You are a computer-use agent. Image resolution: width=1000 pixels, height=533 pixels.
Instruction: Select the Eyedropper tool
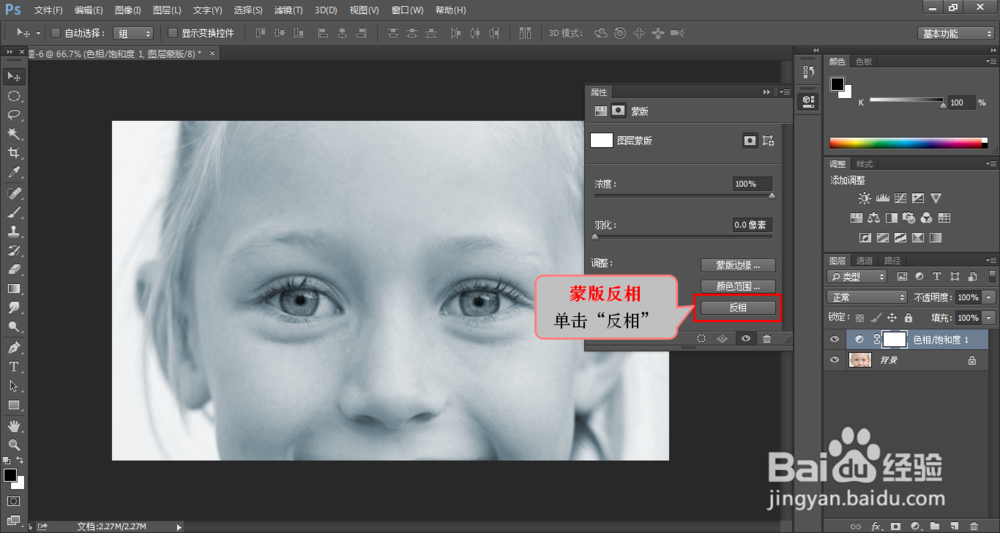pyautogui.click(x=14, y=172)
